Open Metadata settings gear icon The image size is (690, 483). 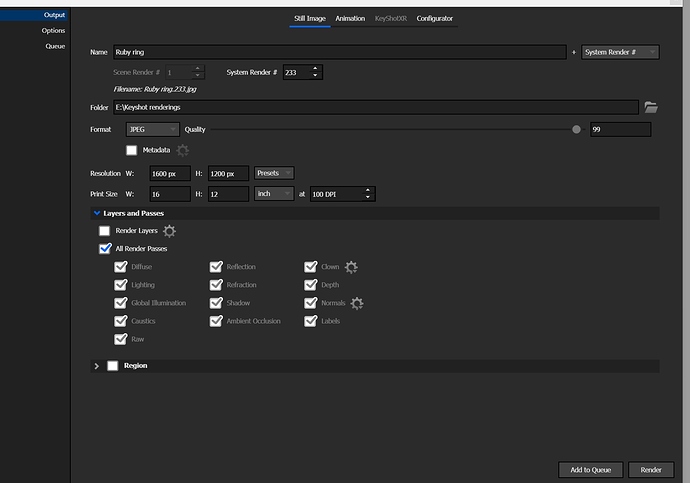(x=183, y=150)
